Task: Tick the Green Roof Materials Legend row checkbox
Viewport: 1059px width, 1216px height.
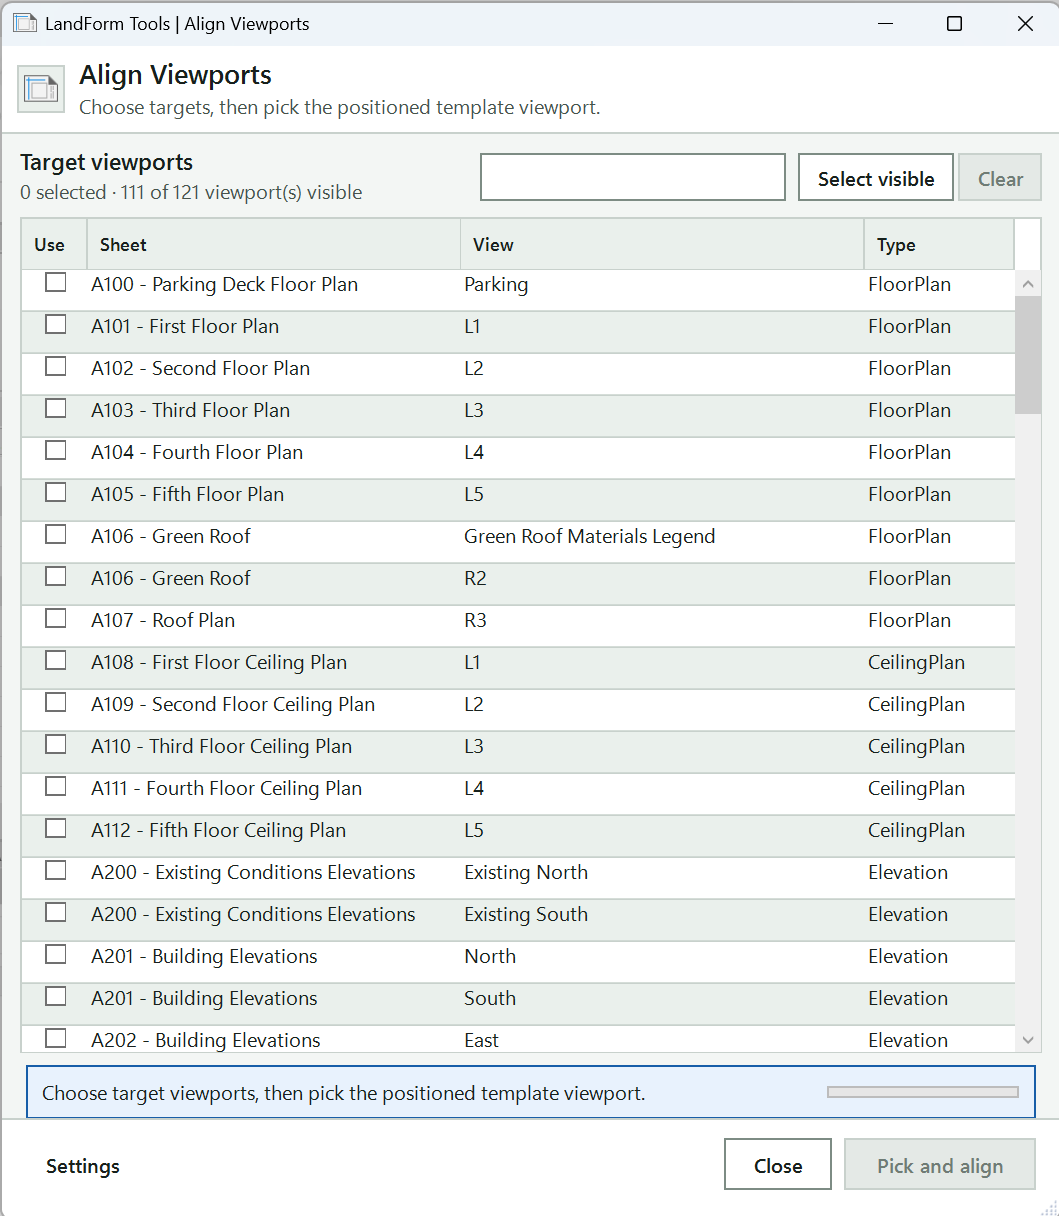Action: point(56,535)
